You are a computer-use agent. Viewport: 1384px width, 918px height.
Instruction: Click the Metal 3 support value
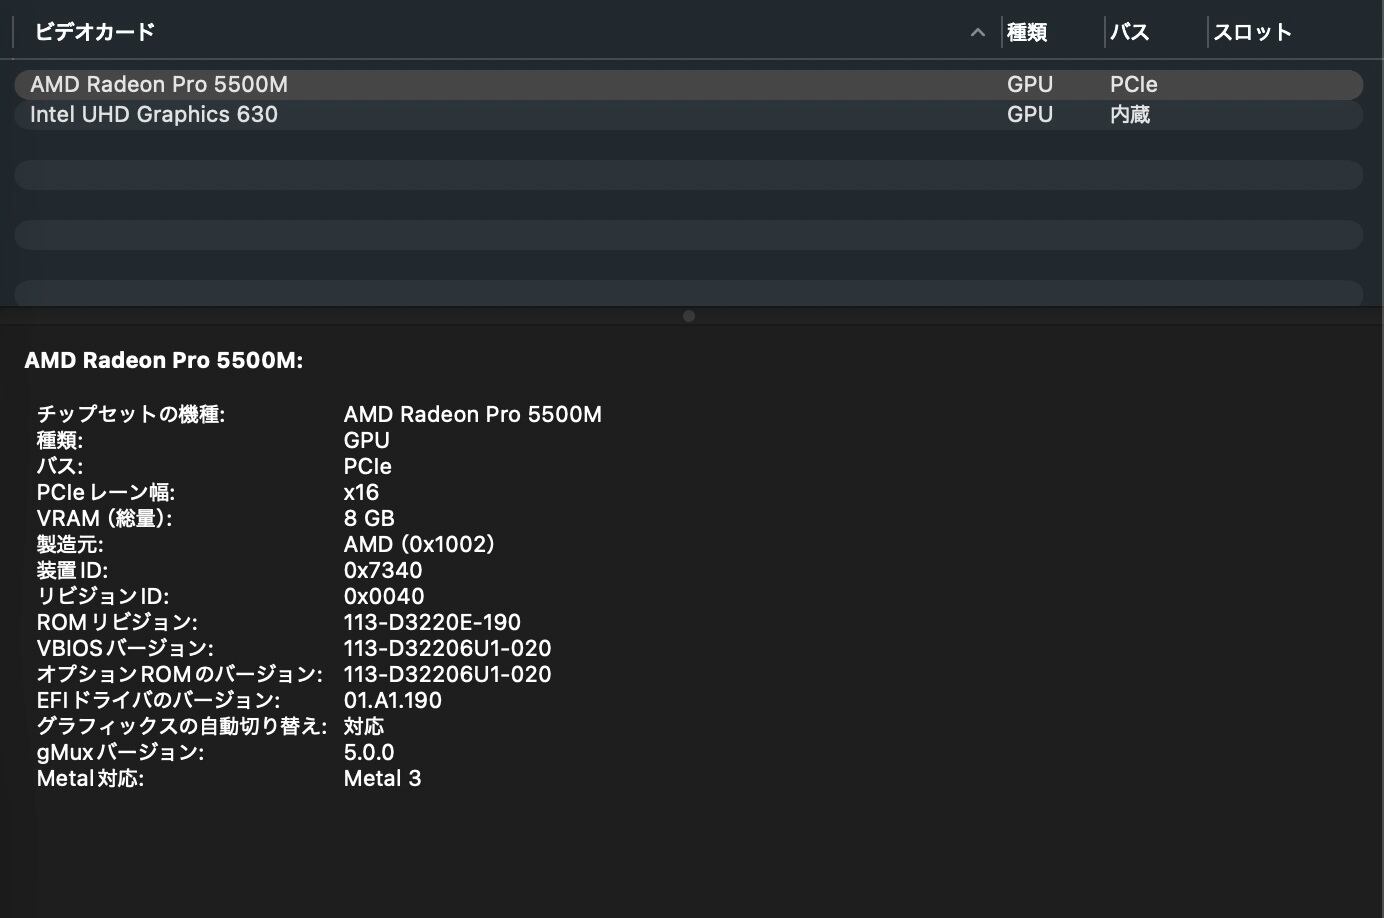[x=382, y=778]
